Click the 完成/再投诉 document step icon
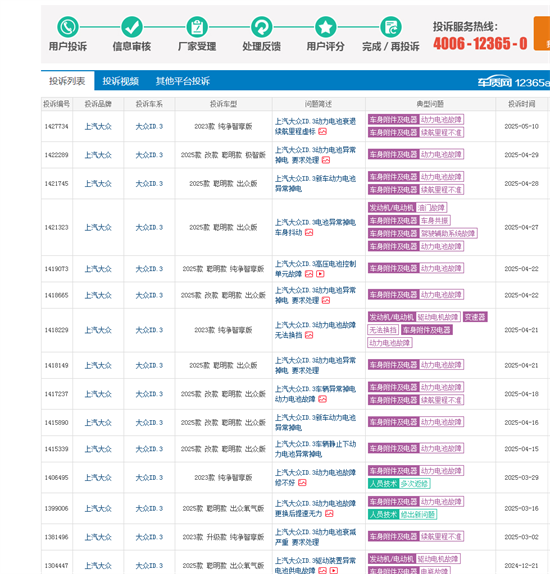This screenshot has width=550, height=574. tap(391, 27)
